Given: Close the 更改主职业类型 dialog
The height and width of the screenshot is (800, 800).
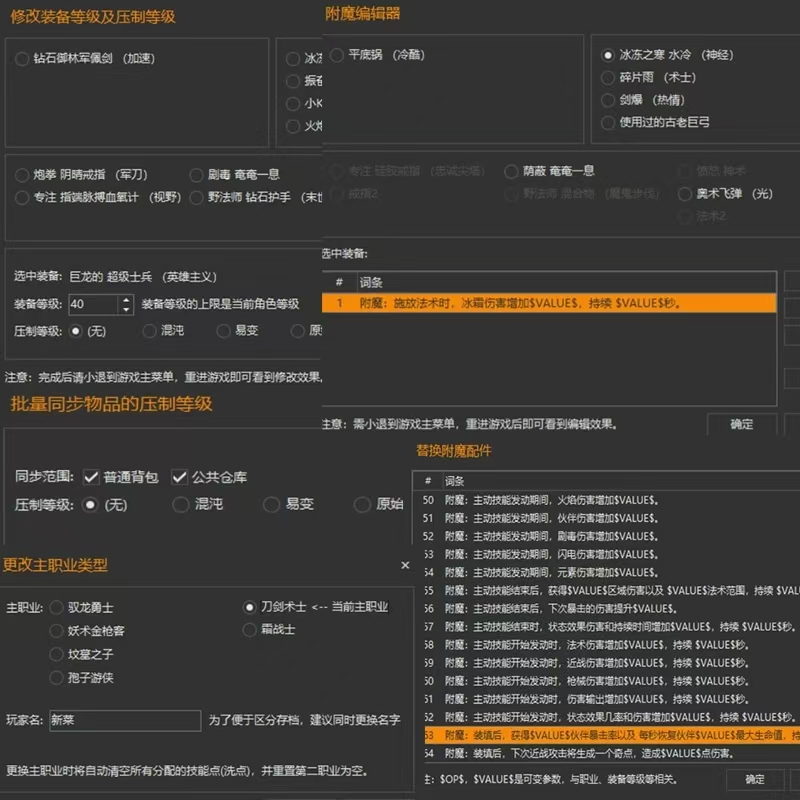Looking at the screenshot, I should (x=405, y=565).
